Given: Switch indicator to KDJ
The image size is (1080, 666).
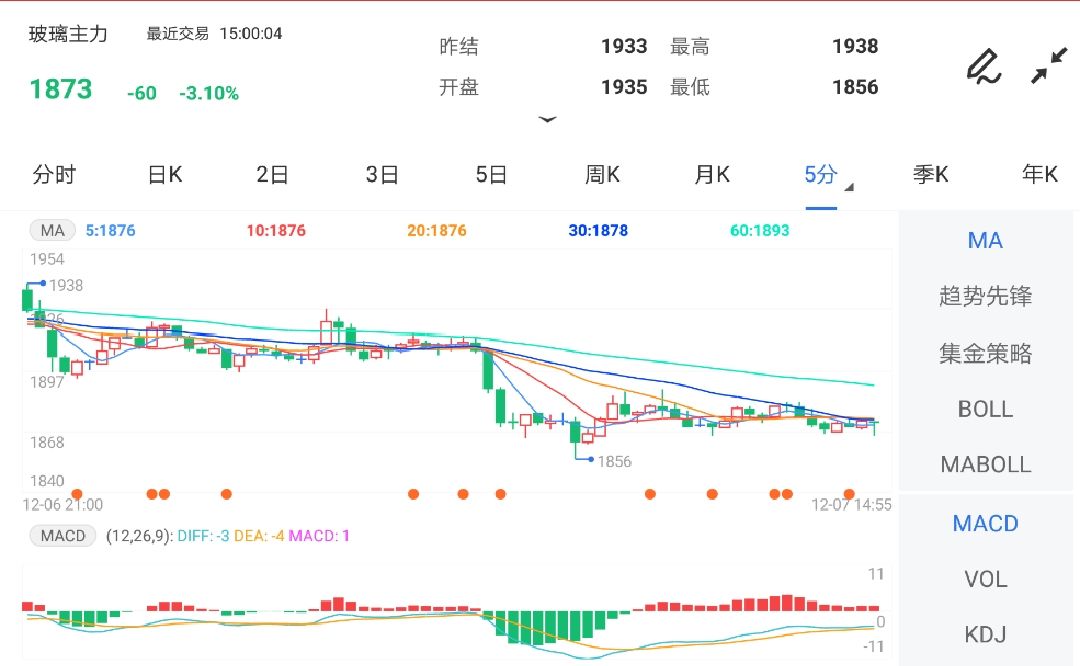Looking at the screenshot, I should coord(984,633).
